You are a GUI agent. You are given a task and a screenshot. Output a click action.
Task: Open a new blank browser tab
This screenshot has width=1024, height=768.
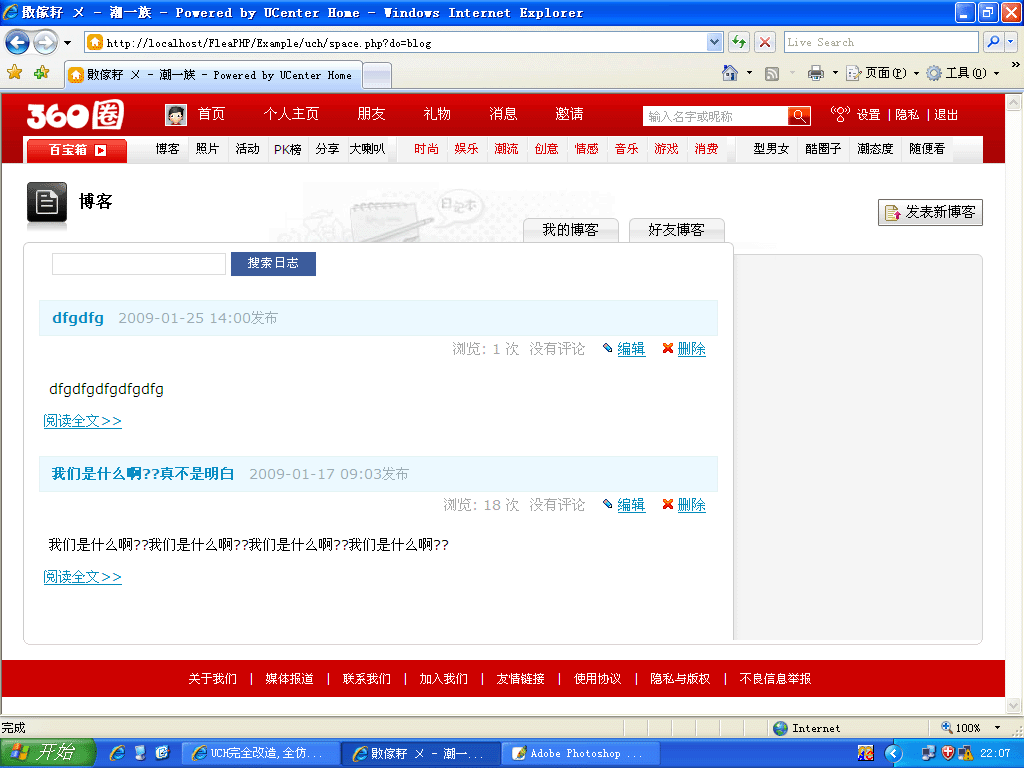click(x=377, y=75)
